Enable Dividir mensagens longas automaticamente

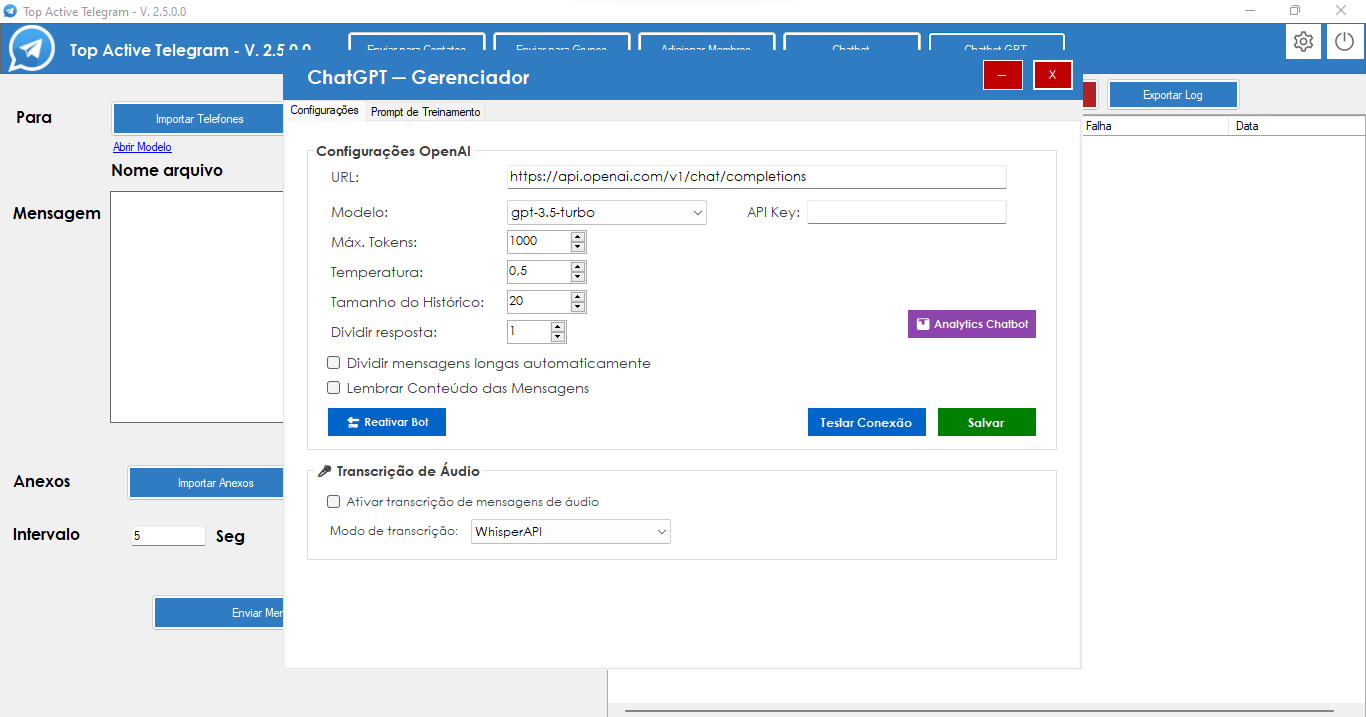pyautogui.click(x=334, y=363)
